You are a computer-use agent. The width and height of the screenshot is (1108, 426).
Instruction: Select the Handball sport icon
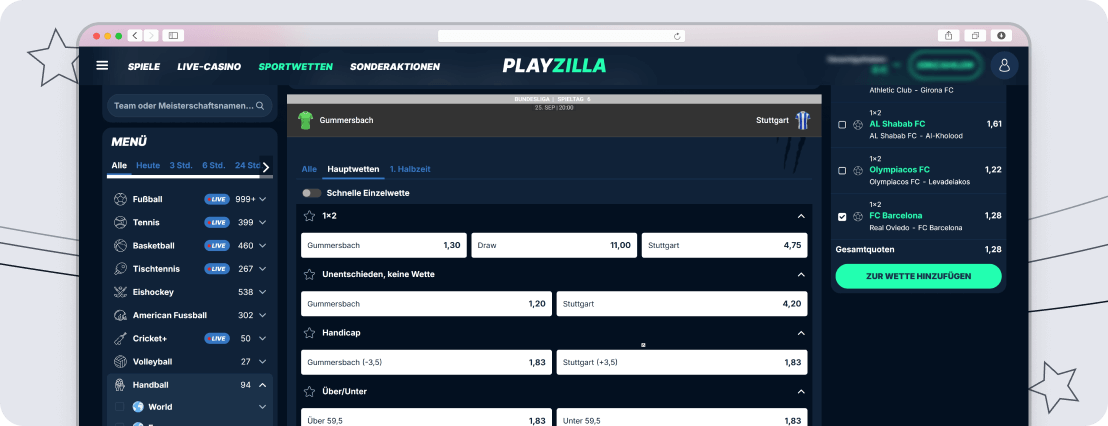click(x=120, y=385)
